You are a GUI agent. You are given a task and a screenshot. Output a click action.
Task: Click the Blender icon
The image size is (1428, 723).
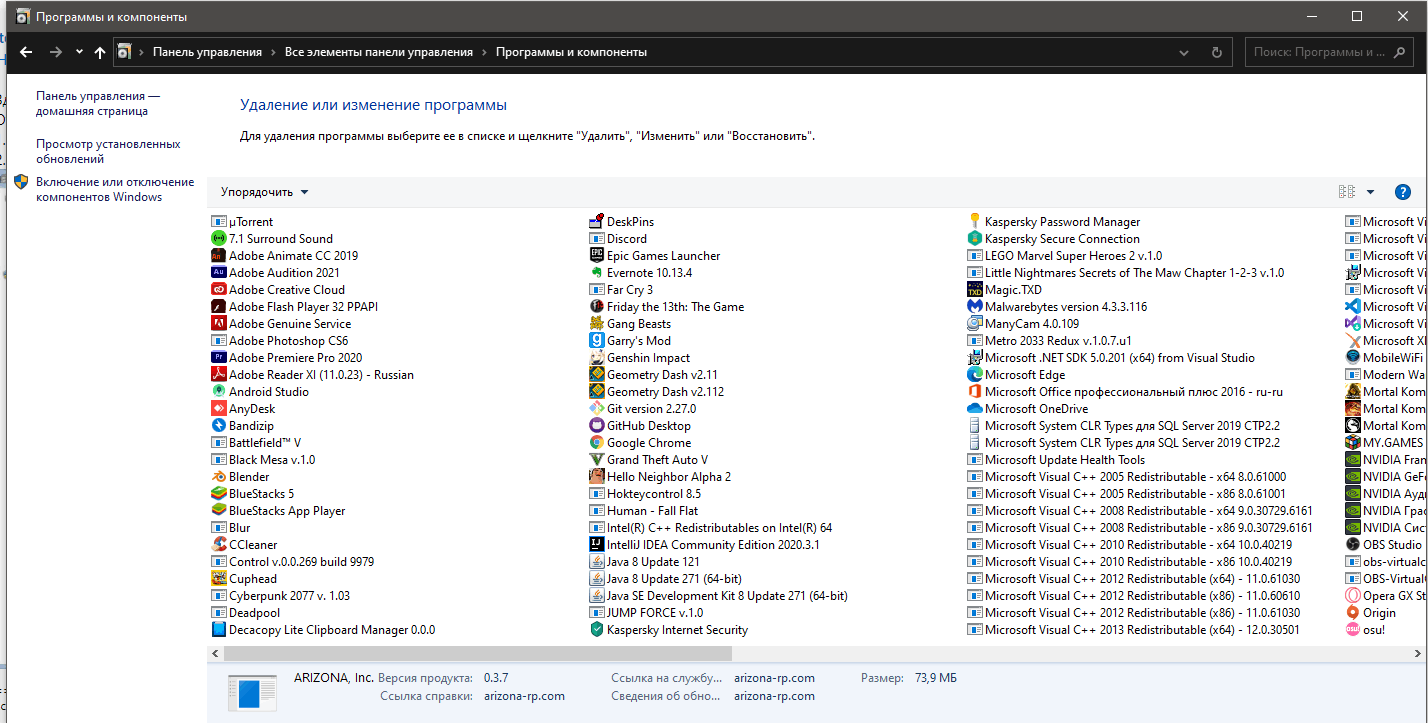pos(219,477)
